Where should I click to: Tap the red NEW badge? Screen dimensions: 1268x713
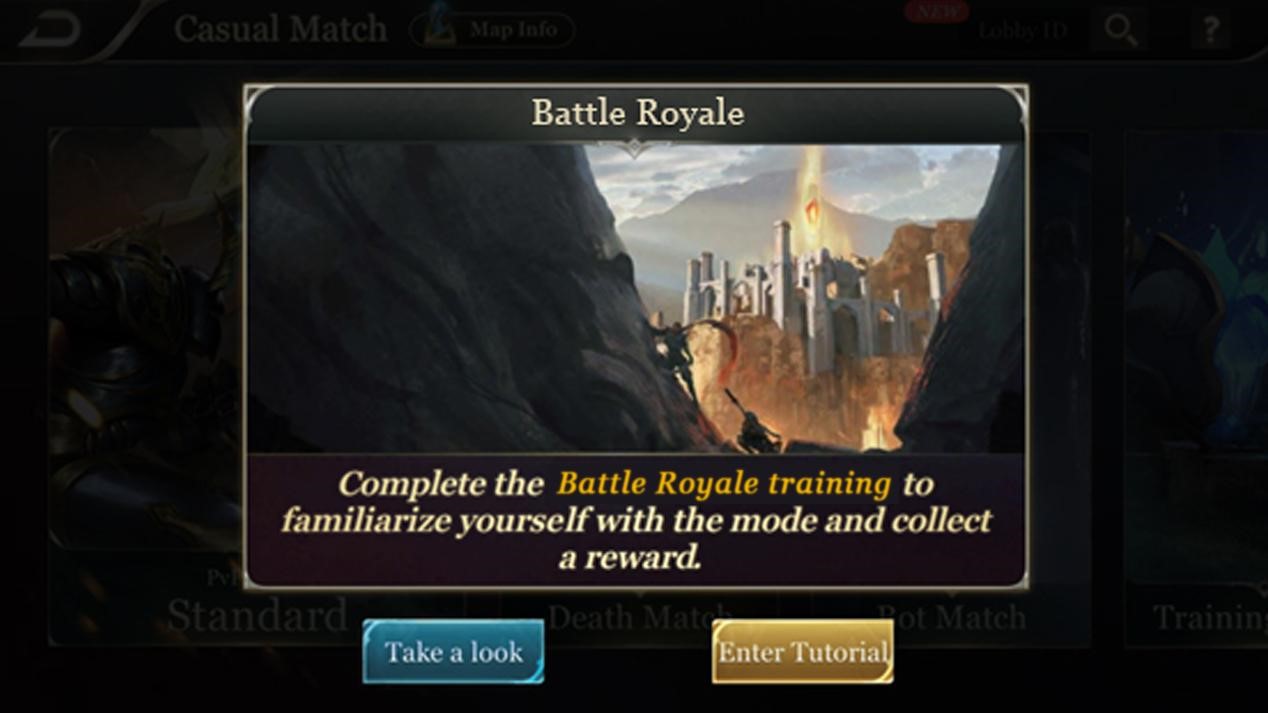point(937,11)
